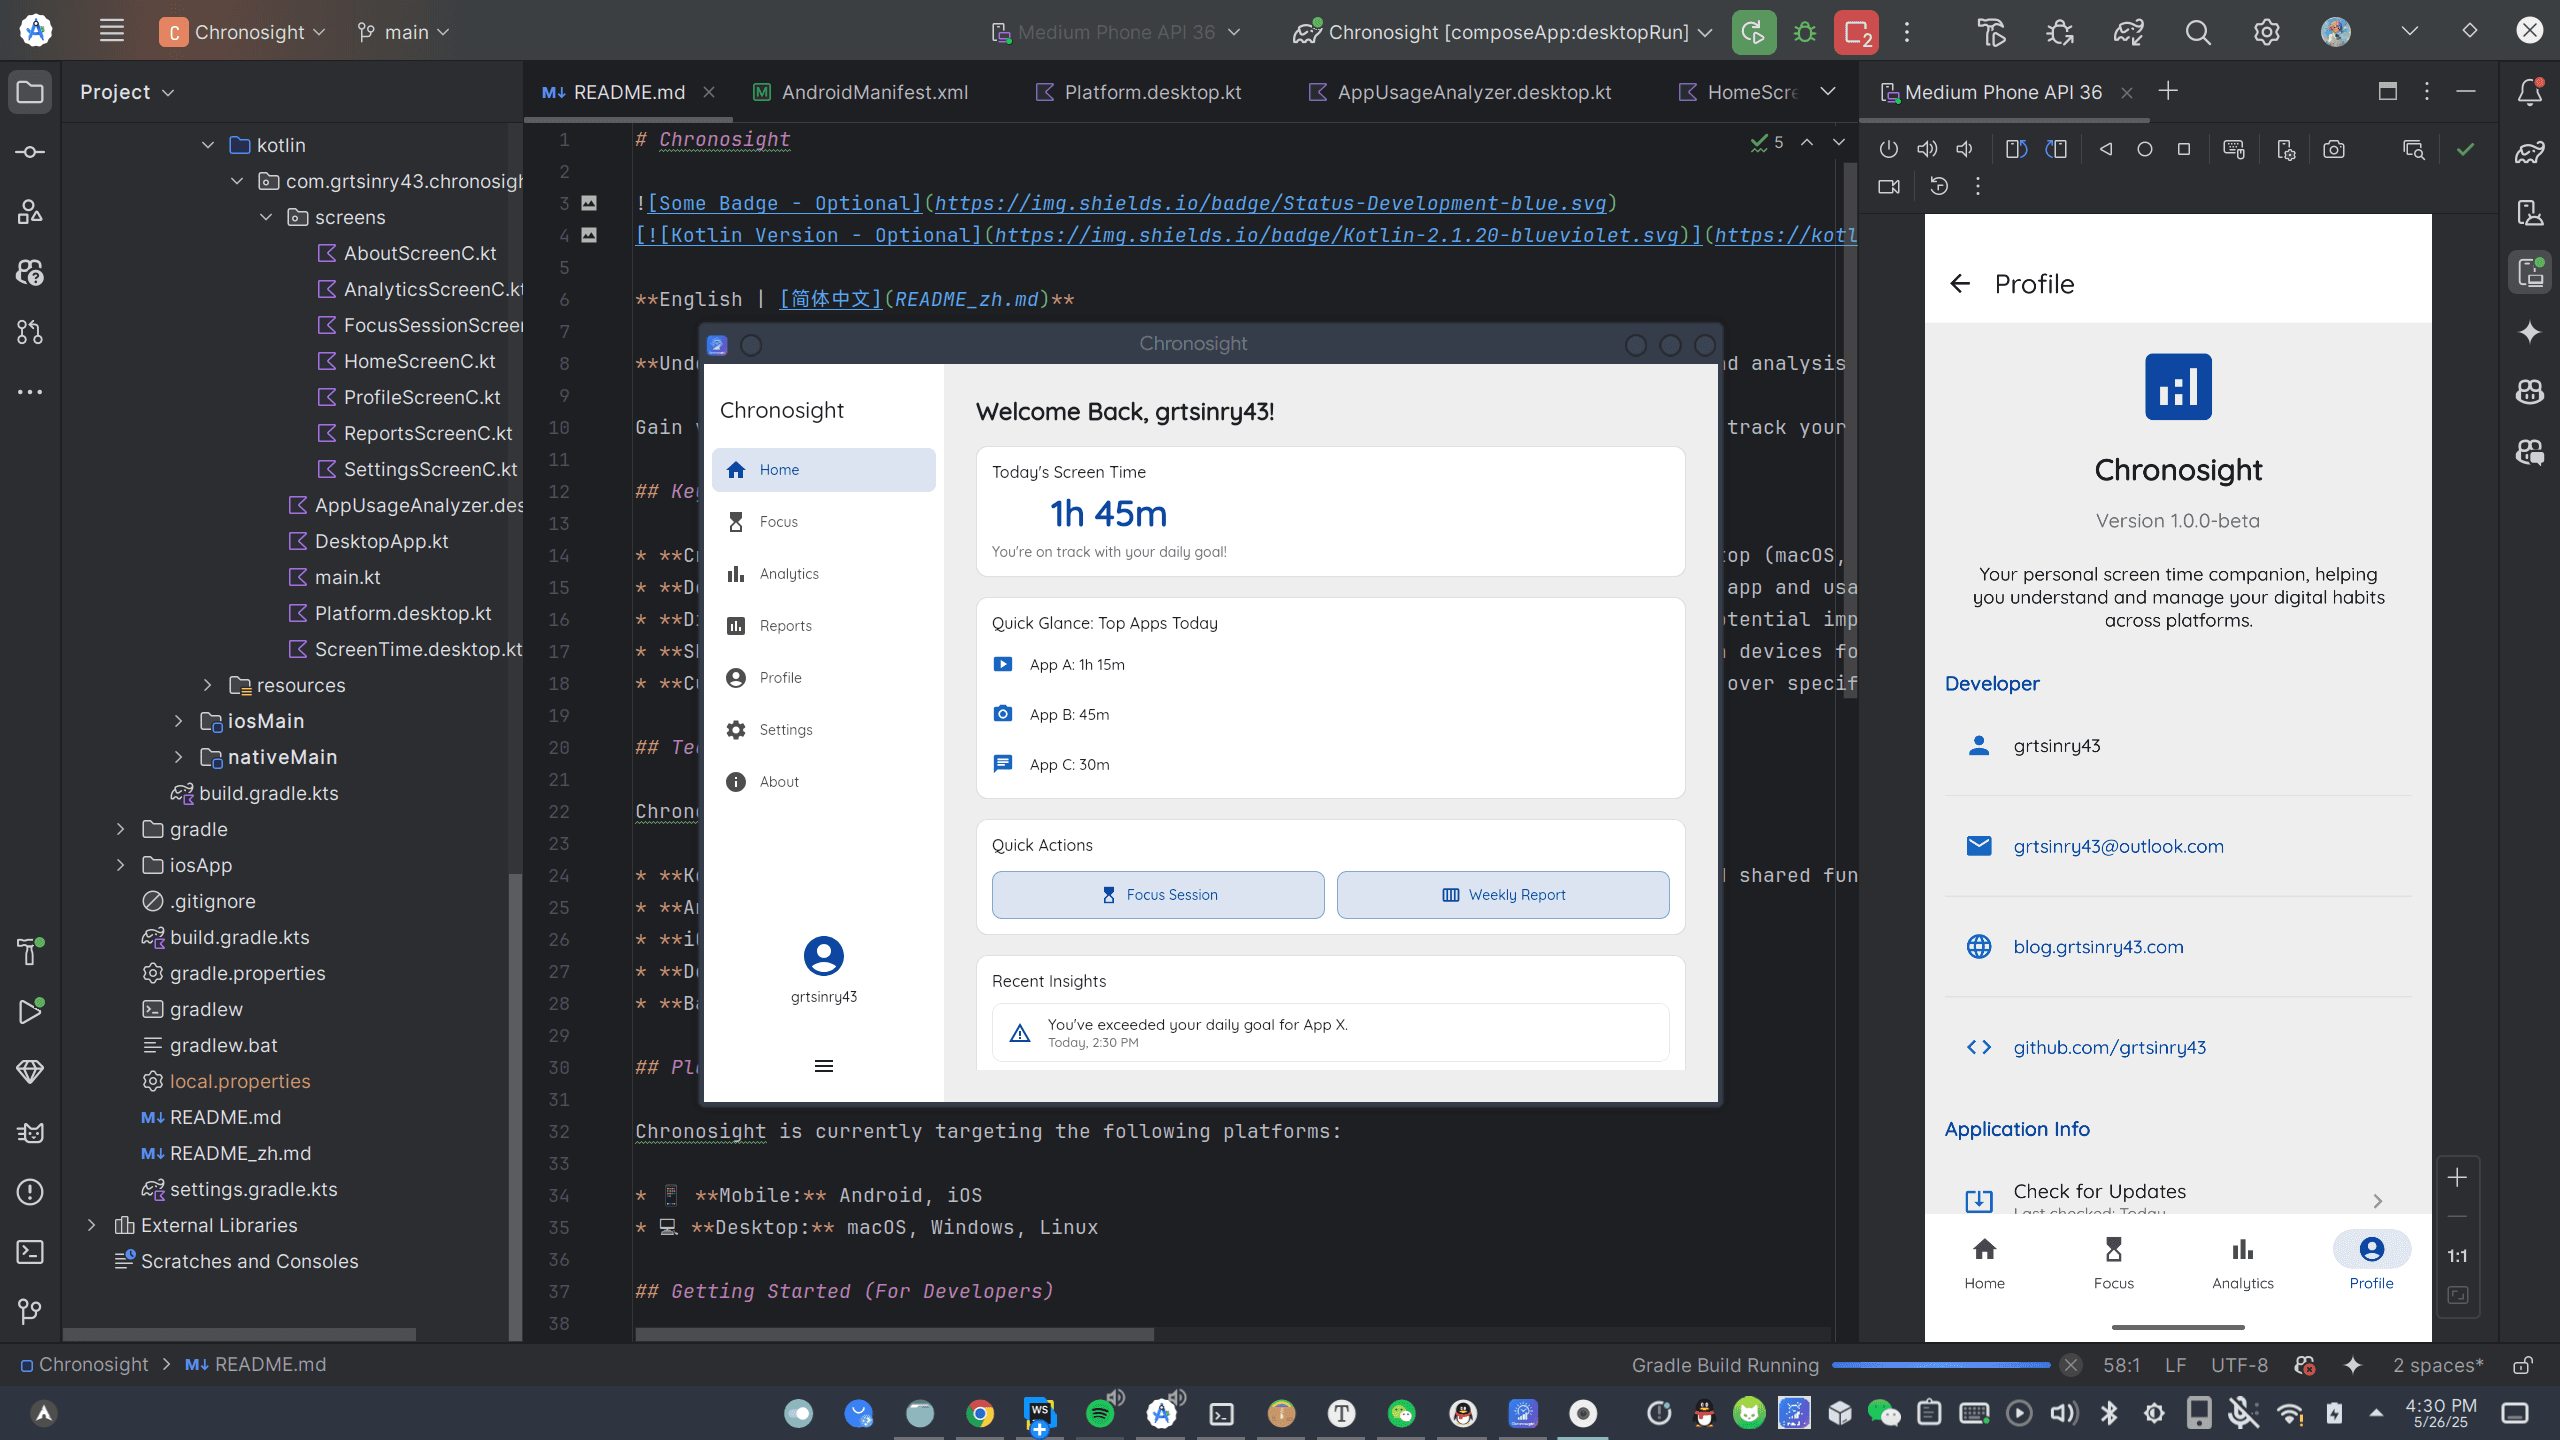Viewport: 2560px width, 1440px height.
Task: Click project tree horizontal scrollbar
Action: pyautogui.click(x=240, y=1334)
